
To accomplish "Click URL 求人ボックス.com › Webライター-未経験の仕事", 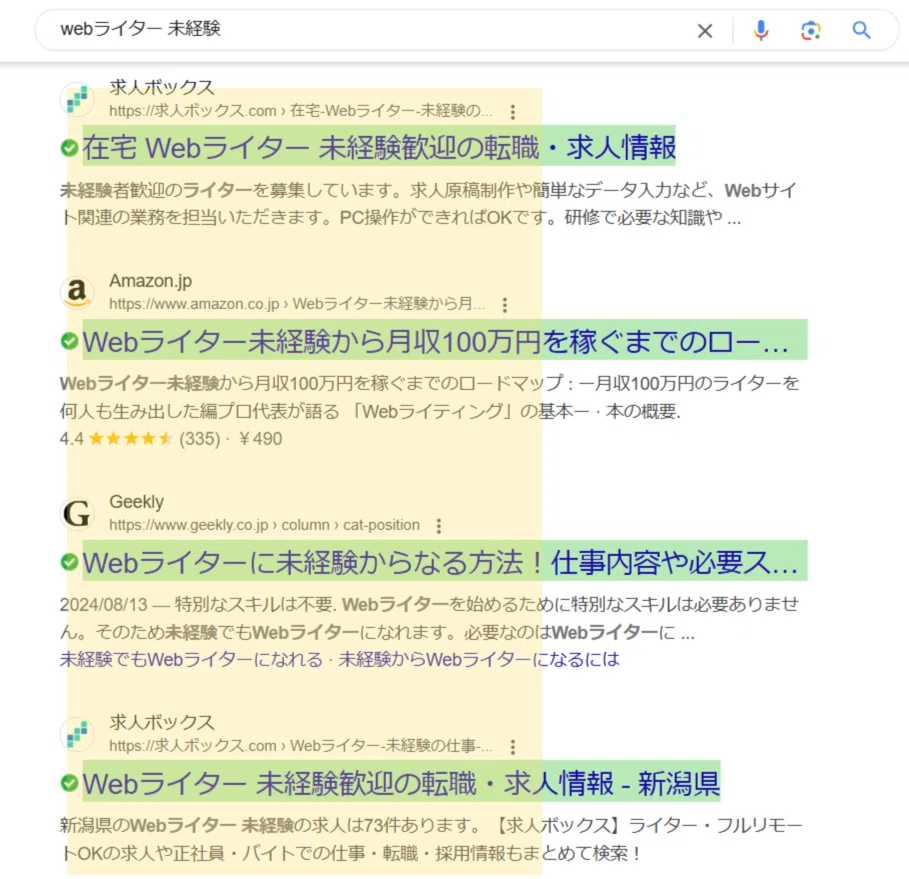I will pos(301,746).
